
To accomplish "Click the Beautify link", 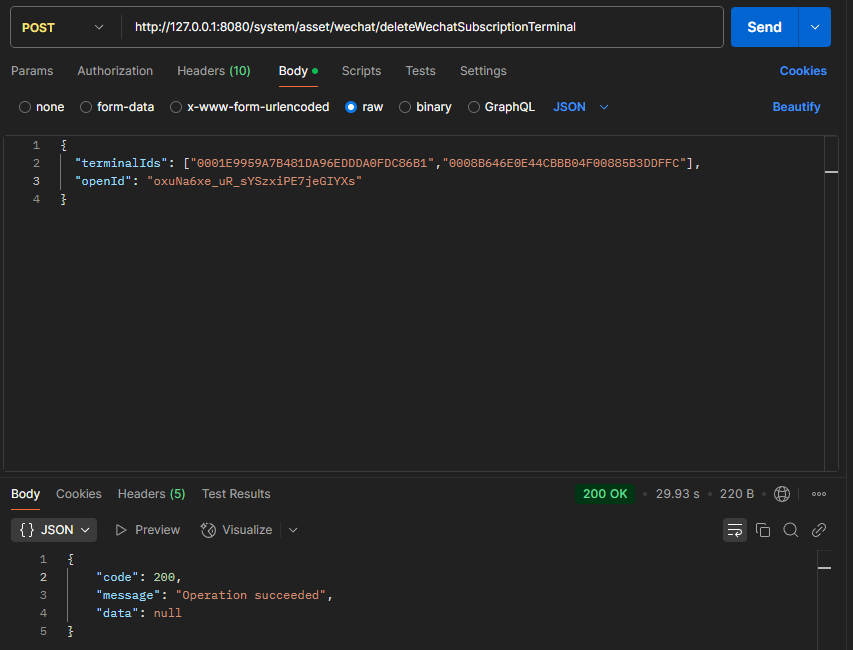I will click(796, 107).
